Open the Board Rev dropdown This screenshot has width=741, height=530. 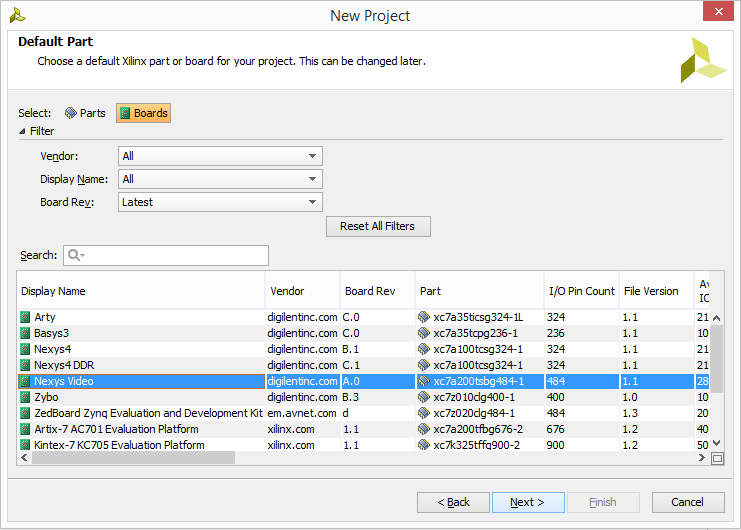click(x=220, y=202)
